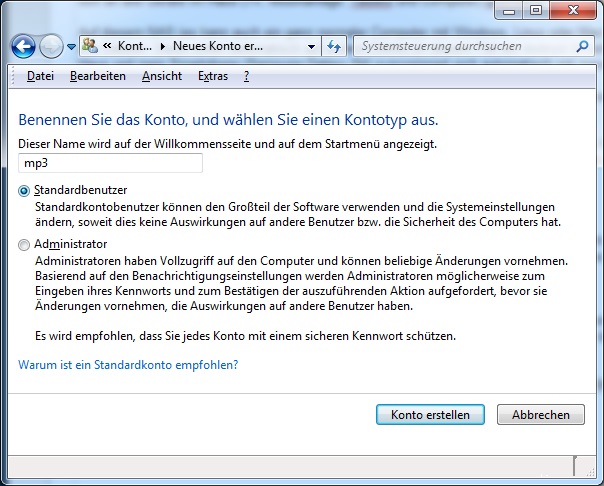The image size is (604, 486).
Task: Open the Ansicht menu
Action: point(162,76)
